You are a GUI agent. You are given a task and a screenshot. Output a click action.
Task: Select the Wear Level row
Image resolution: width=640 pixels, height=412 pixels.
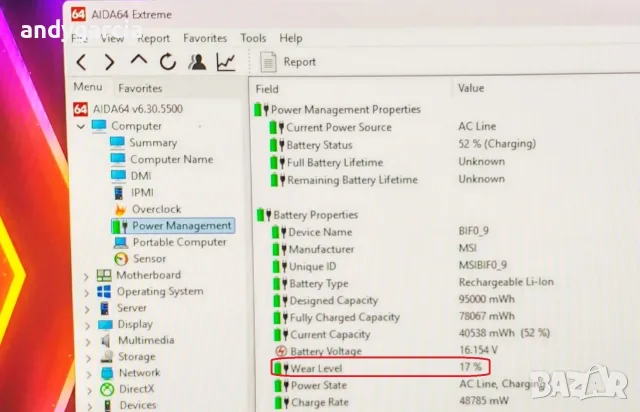380,367
